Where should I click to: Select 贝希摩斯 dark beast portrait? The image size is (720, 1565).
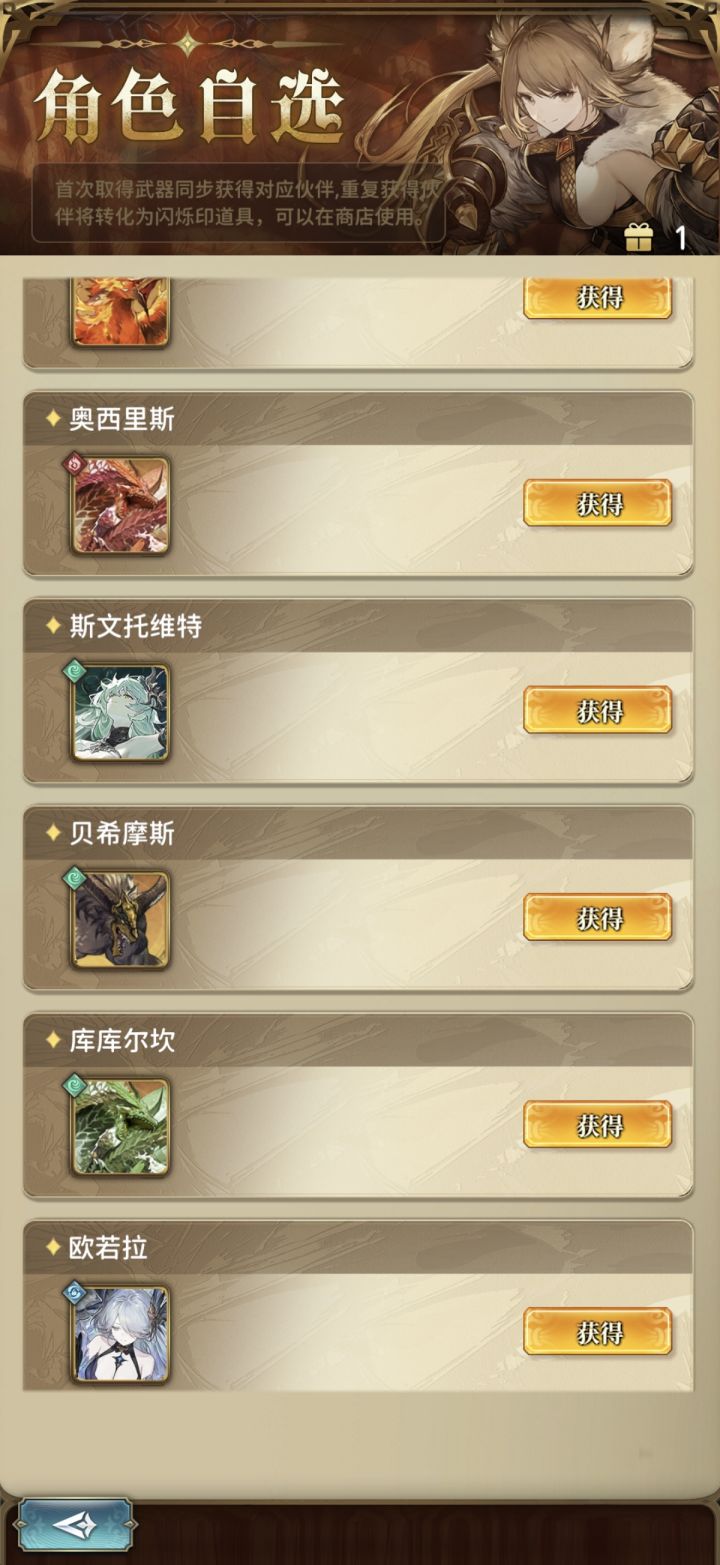pos(120,919)
